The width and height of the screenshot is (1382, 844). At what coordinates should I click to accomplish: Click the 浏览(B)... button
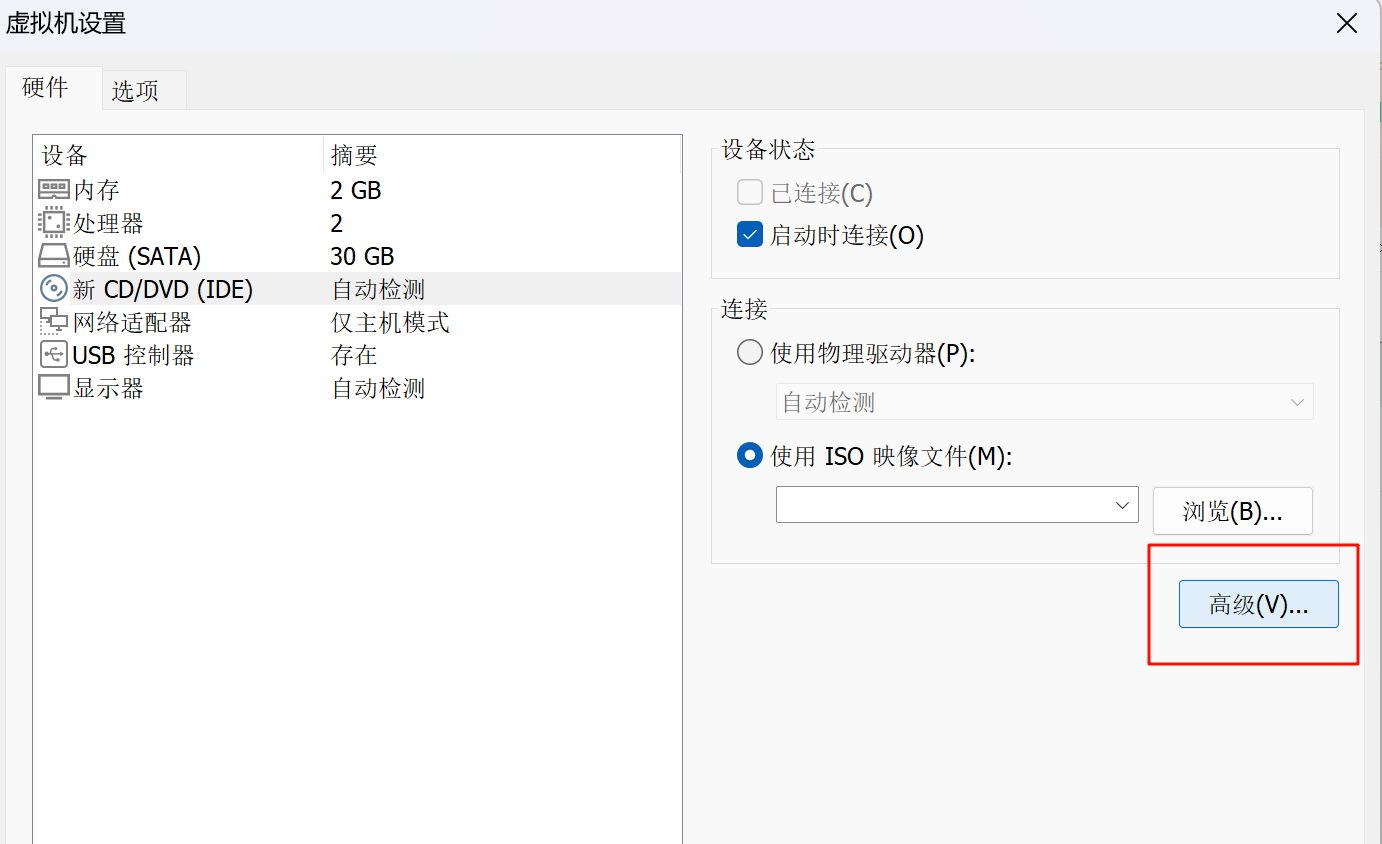tap(1232, 512)
